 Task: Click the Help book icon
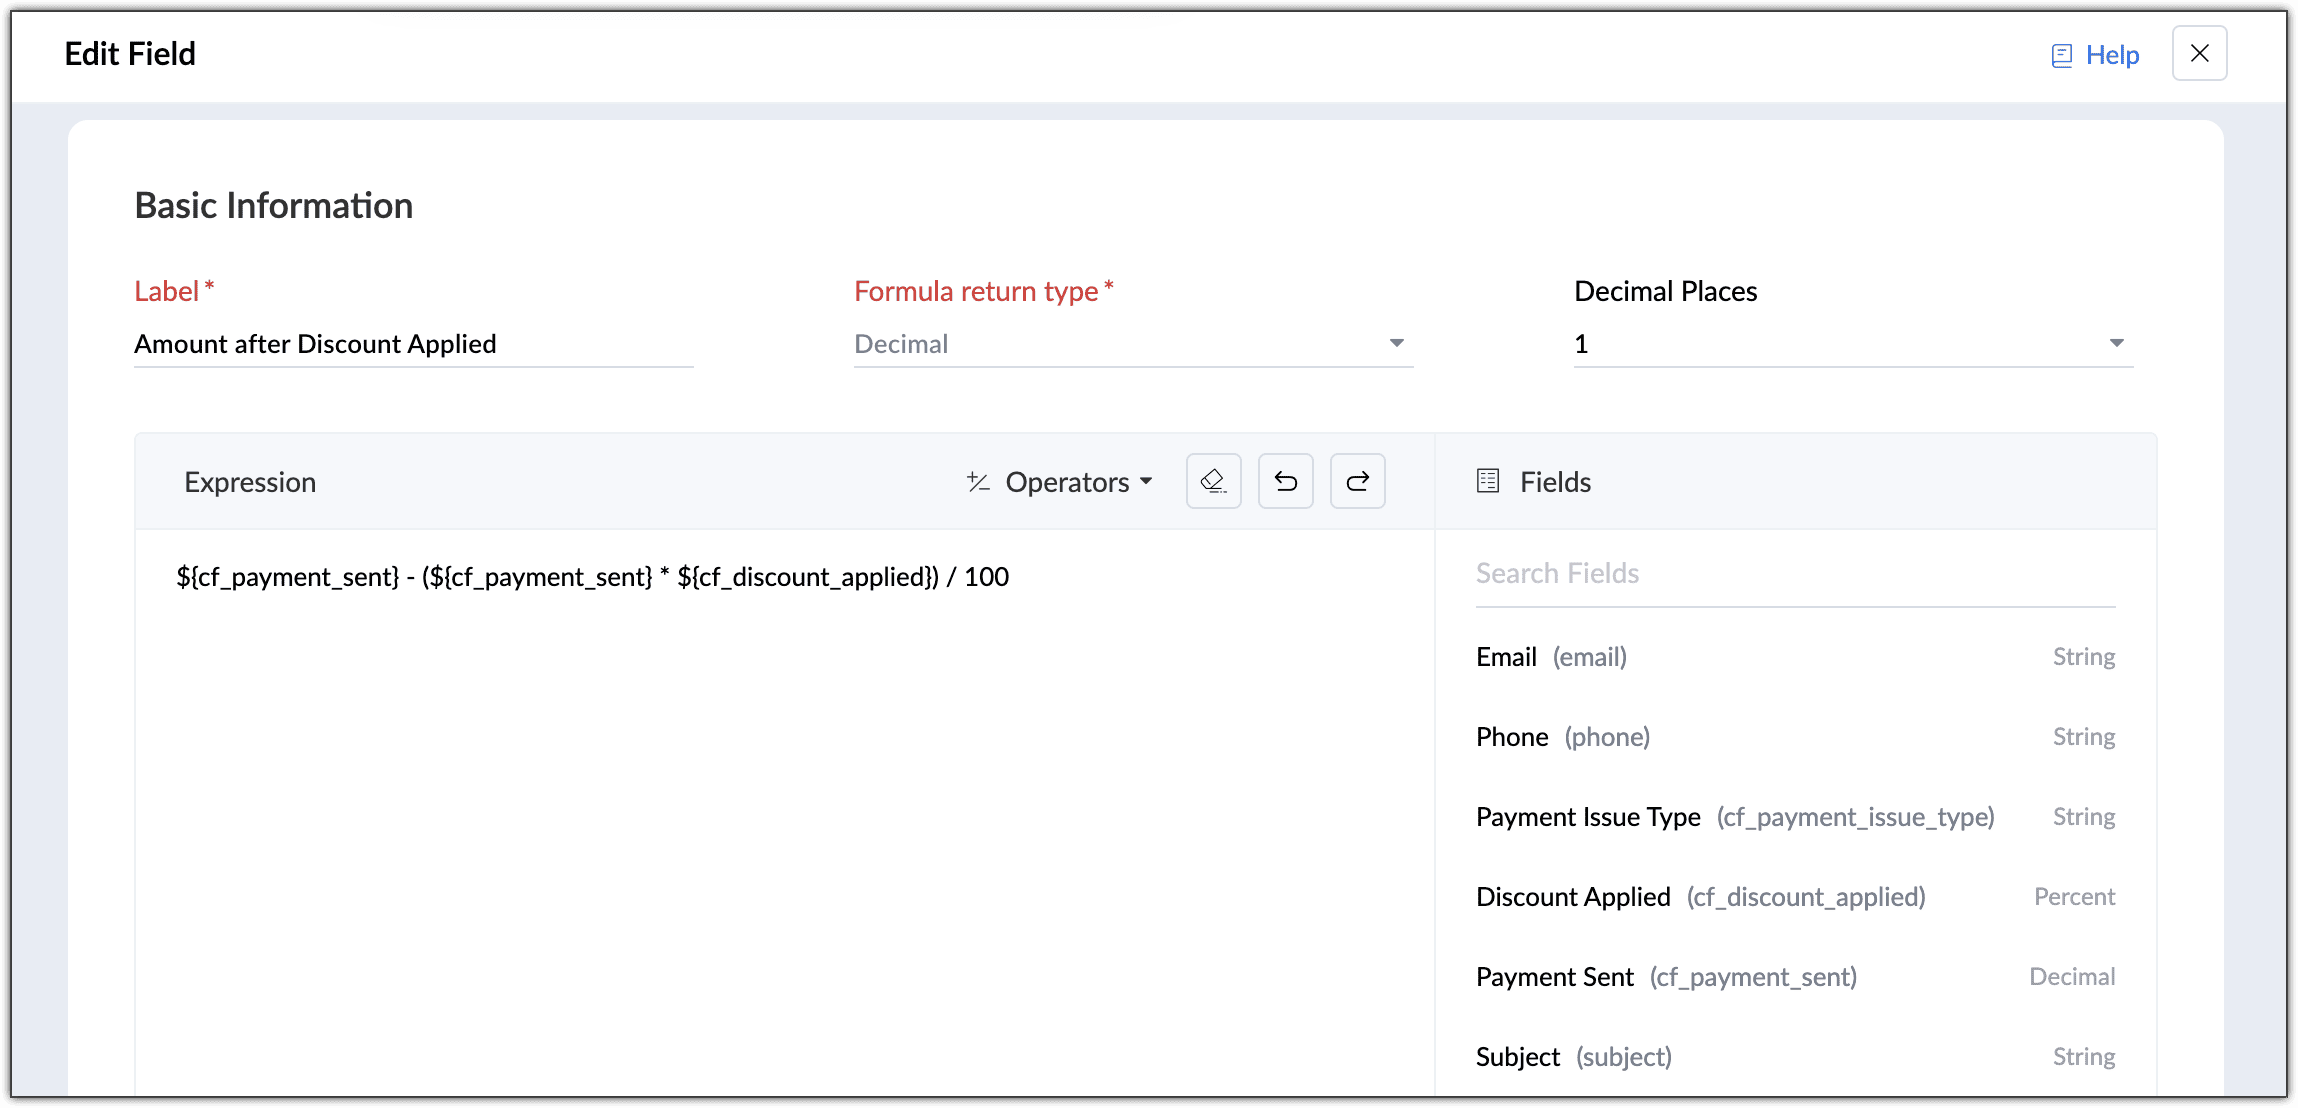point(2061,55)
